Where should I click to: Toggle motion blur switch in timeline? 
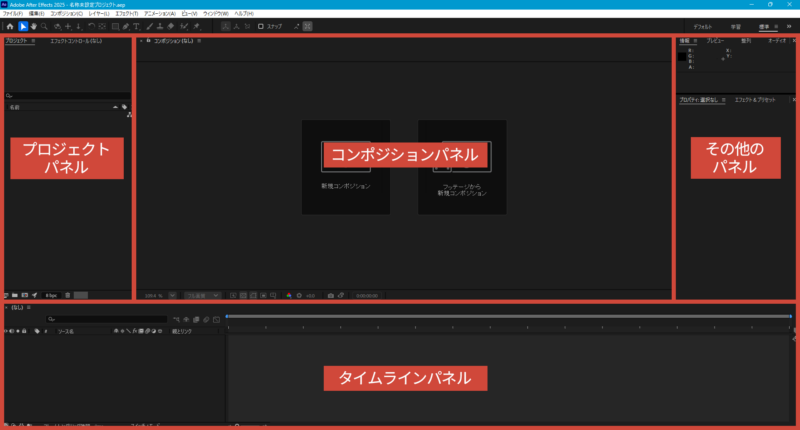(x=206, y=320)
